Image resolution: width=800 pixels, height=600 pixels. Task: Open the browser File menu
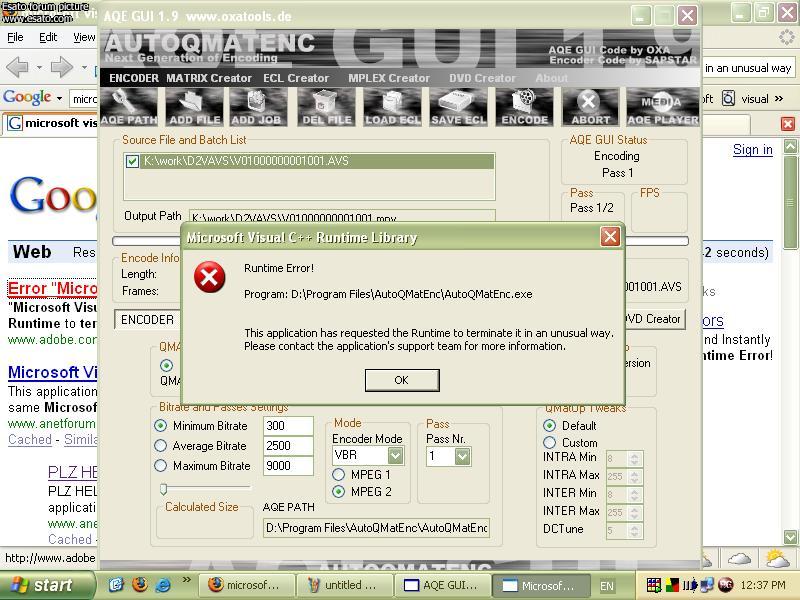(x=15, y=37)
